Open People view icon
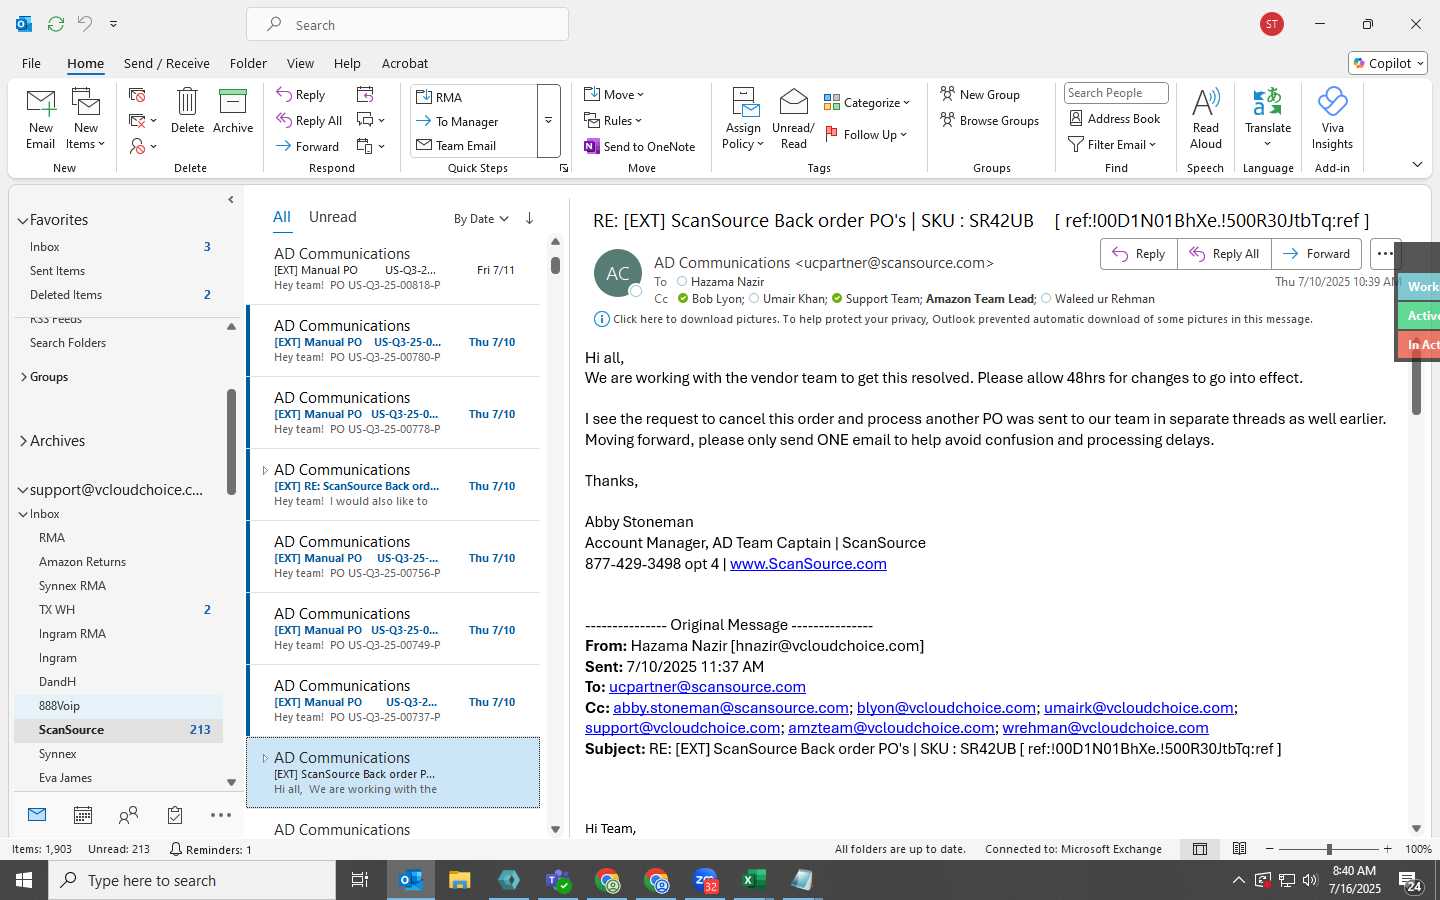 128,815
